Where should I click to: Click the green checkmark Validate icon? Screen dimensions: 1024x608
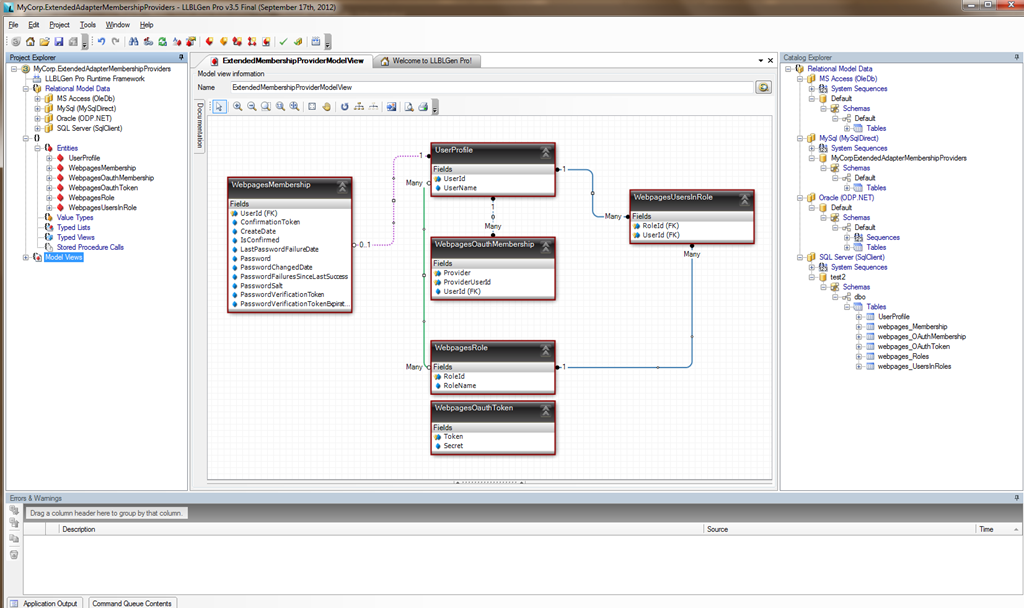tap(283, 42)
